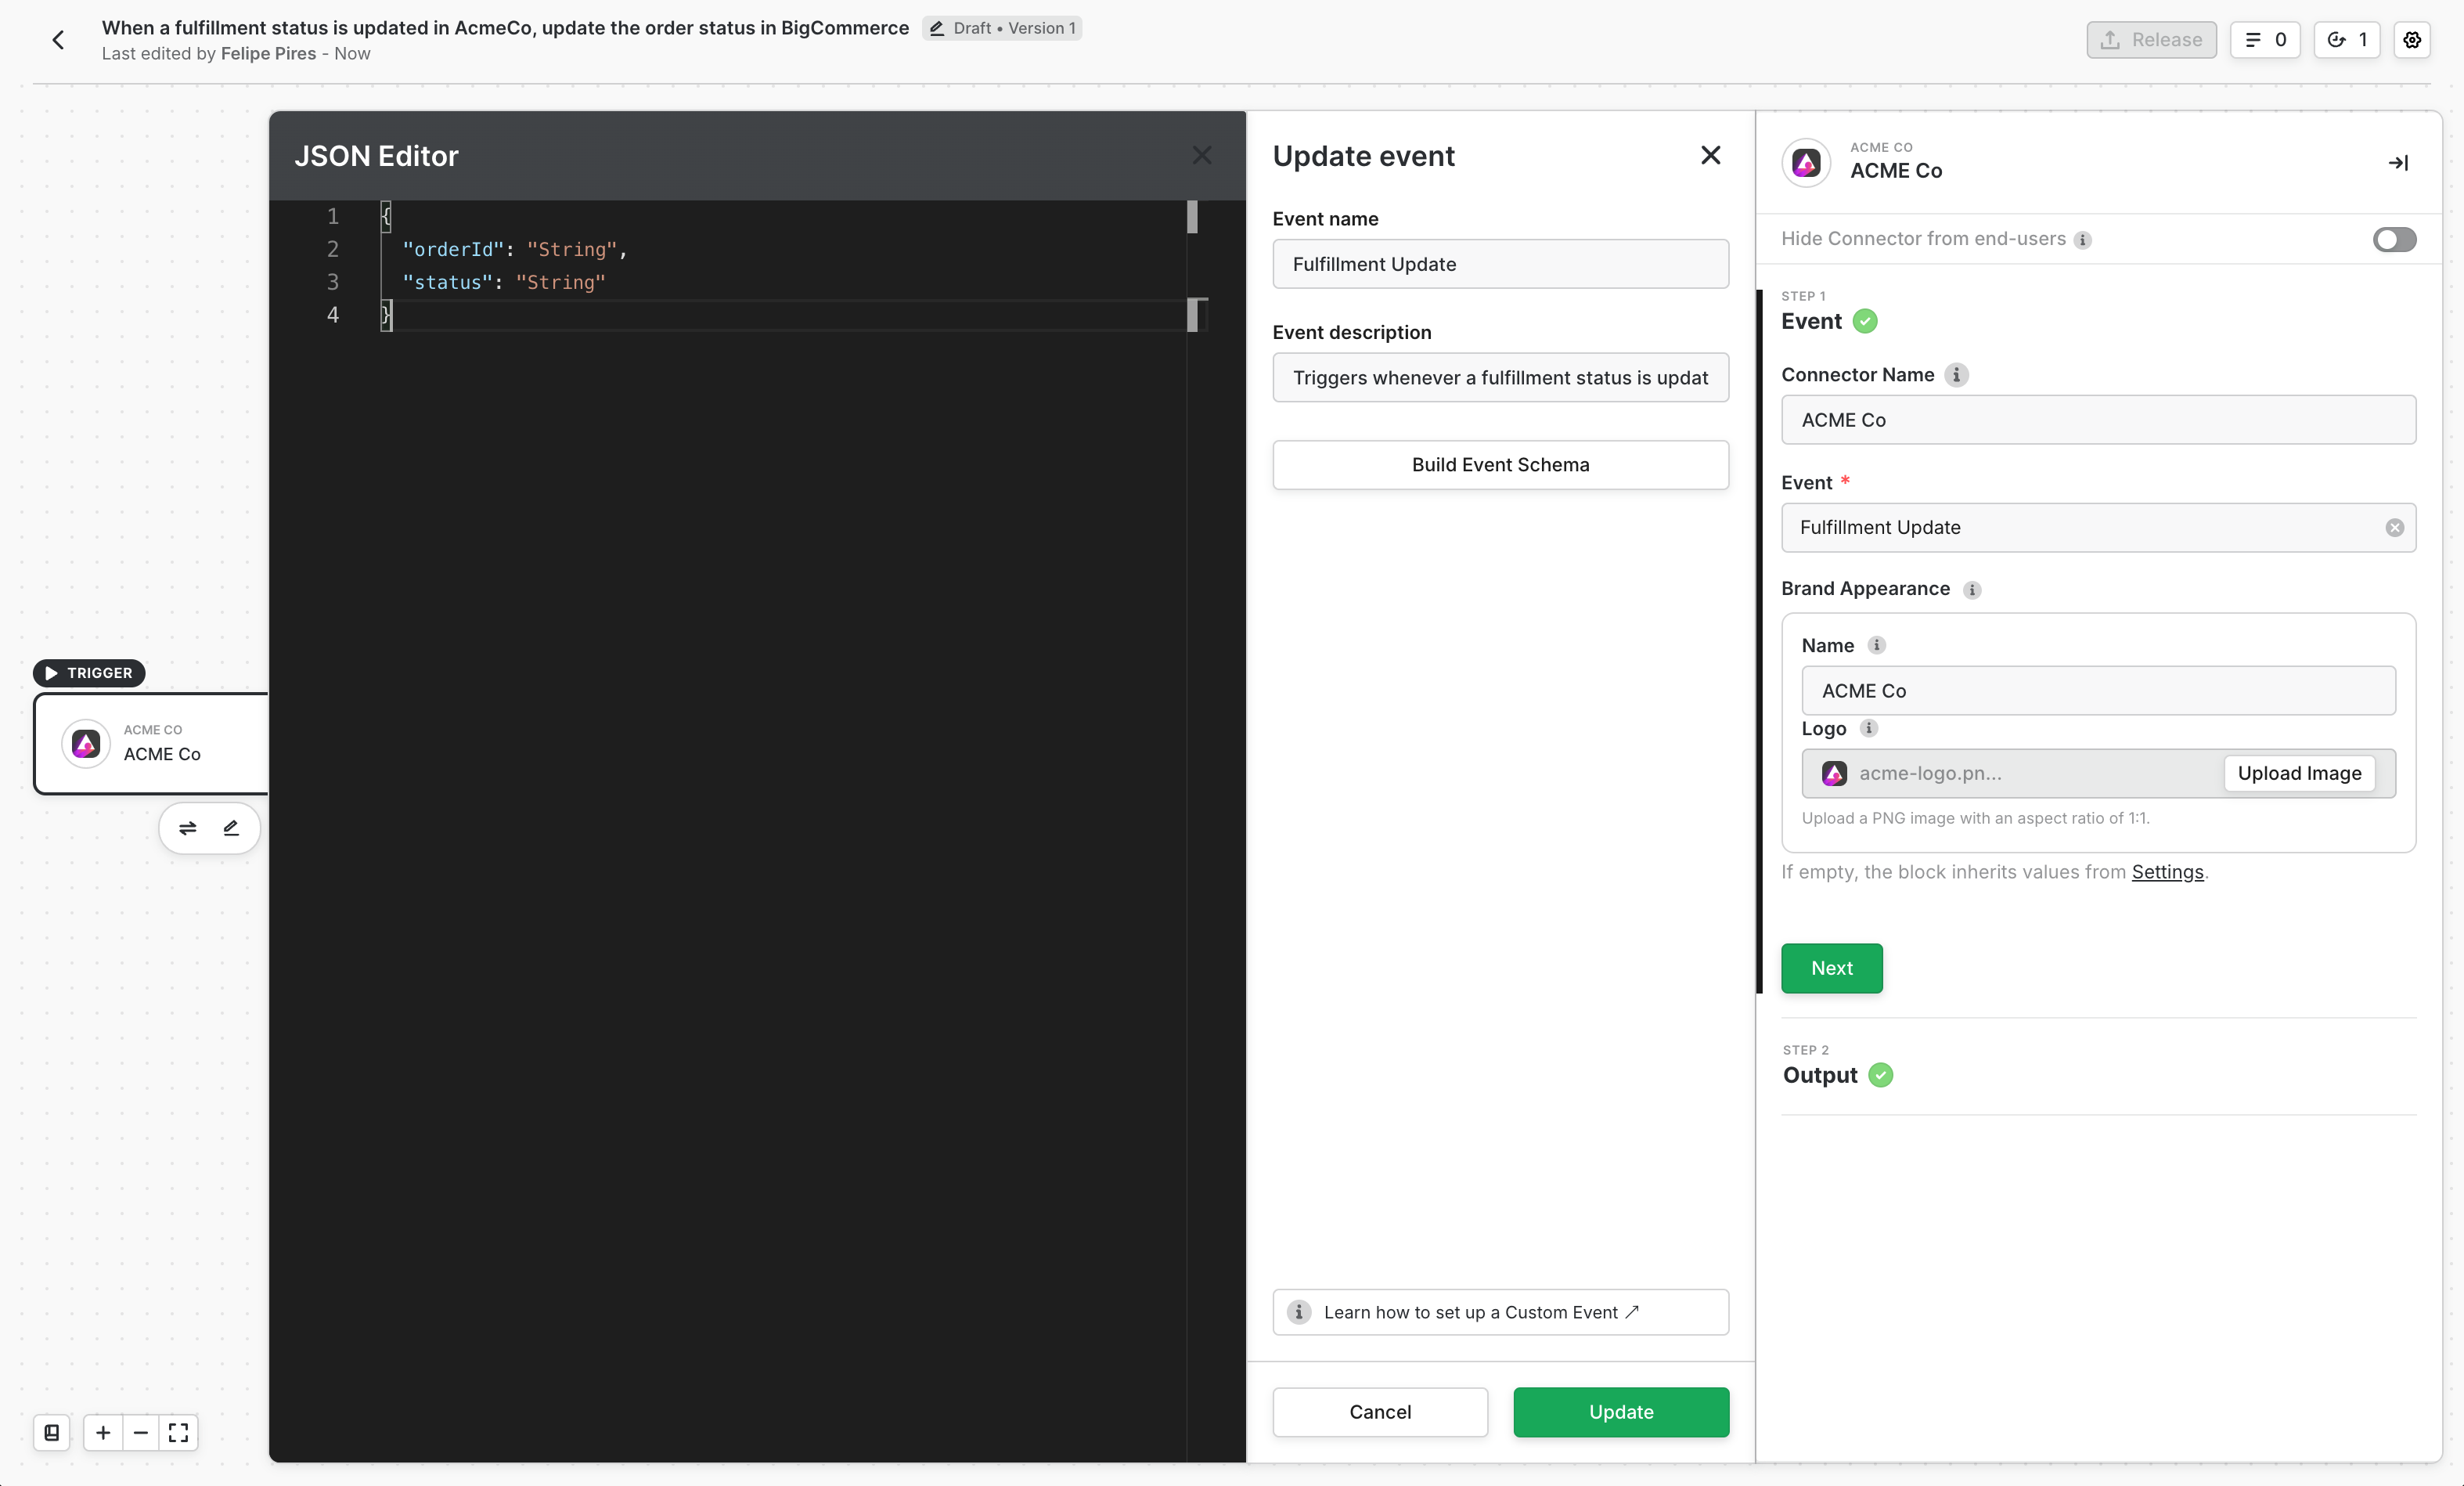Click the Build Event Schema button

[x=1500, y=465]
